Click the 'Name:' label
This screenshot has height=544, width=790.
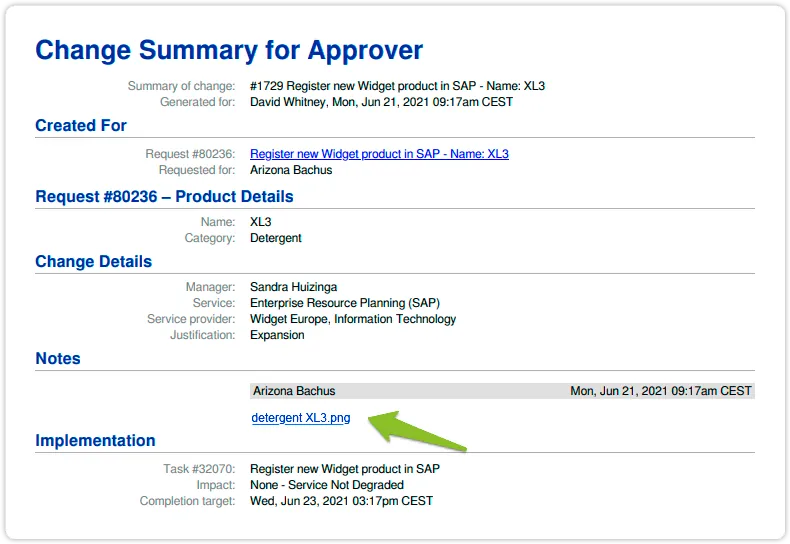pyautogui.click(x=218, y=222)
